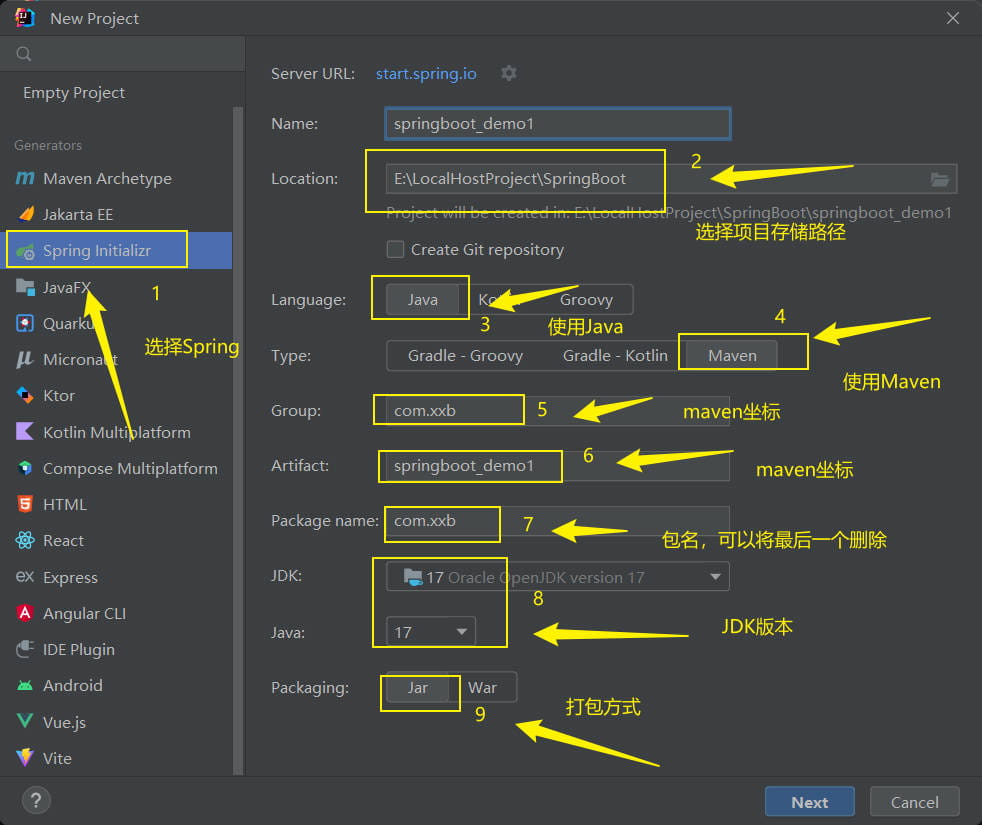Click the Maven Archetype icon
This screenshot has width=982, height=825.
tap(24, 179)
